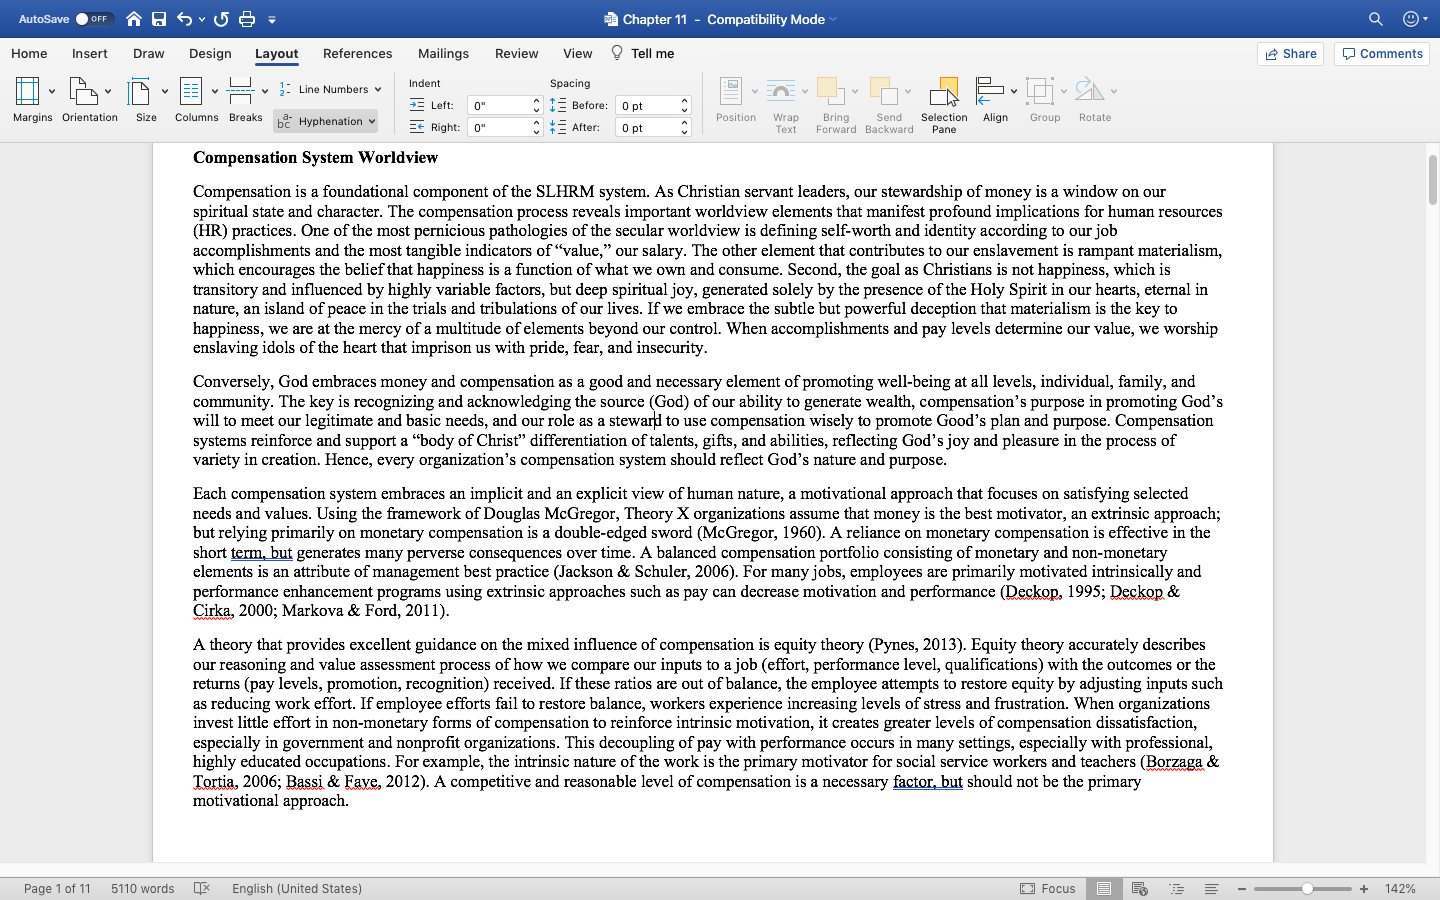
Task: Open the Margins menu
Action: pyautogui.click(x=33, y=100)
